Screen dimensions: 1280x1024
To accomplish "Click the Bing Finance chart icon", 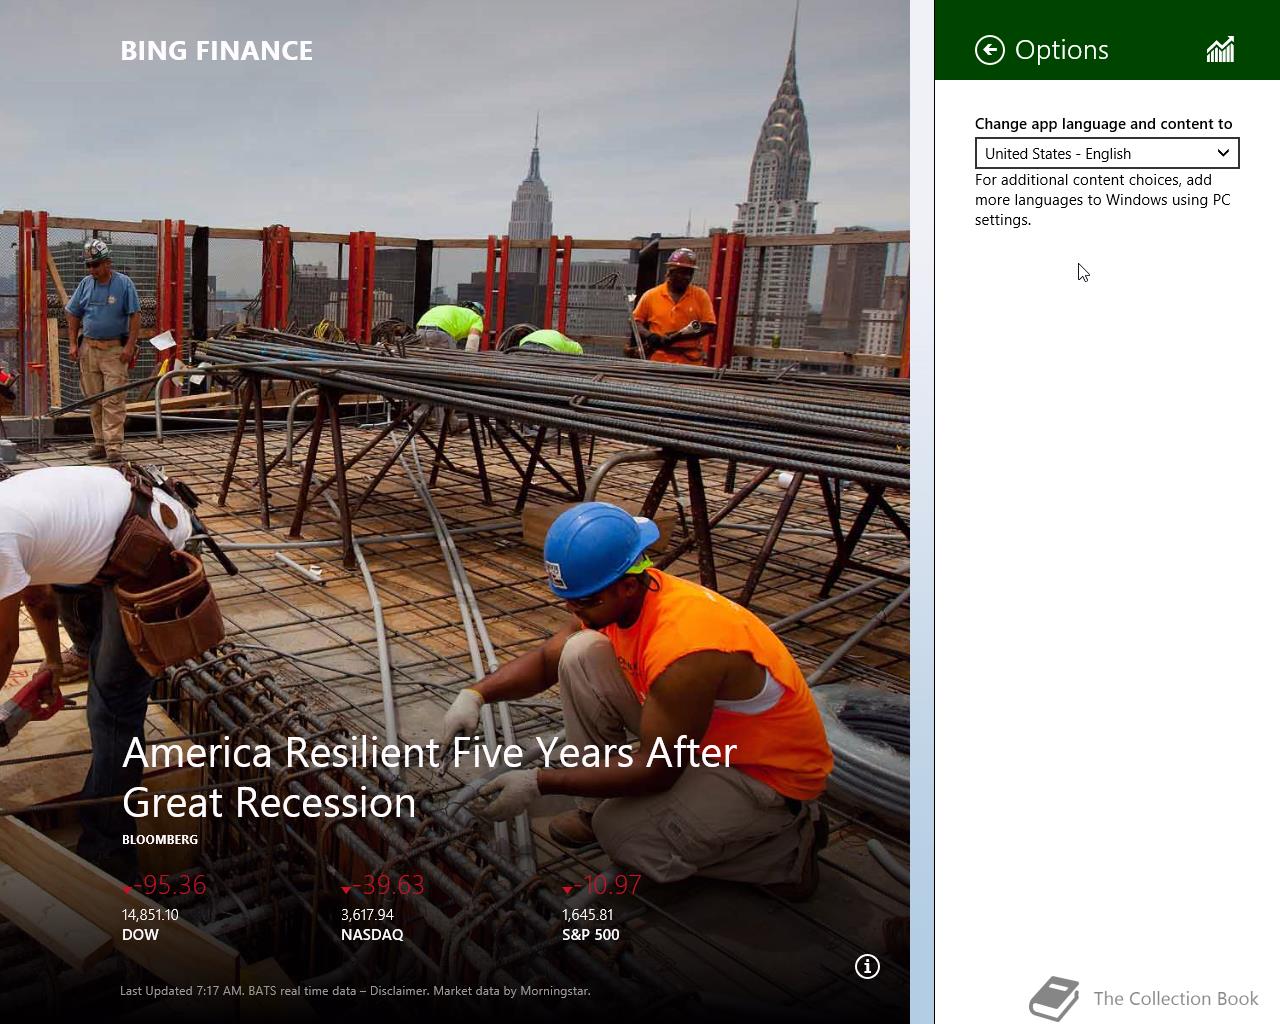I will tap(1220, 50).
